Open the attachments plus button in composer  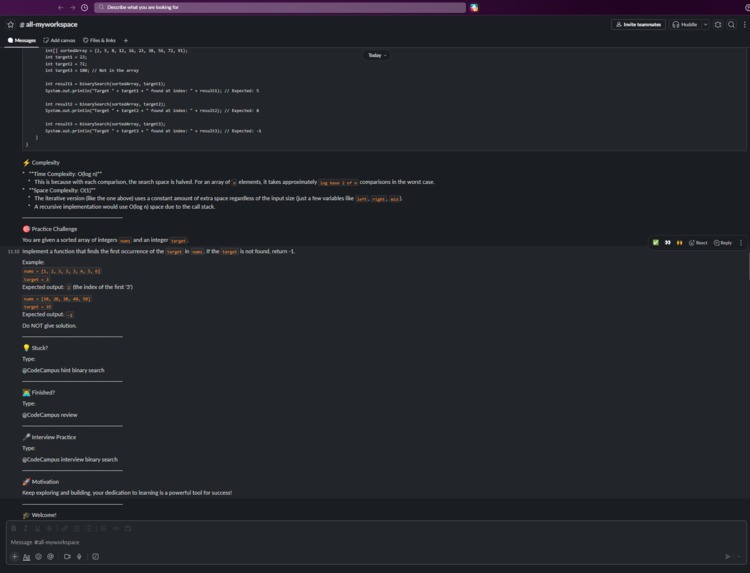point(14,557)
